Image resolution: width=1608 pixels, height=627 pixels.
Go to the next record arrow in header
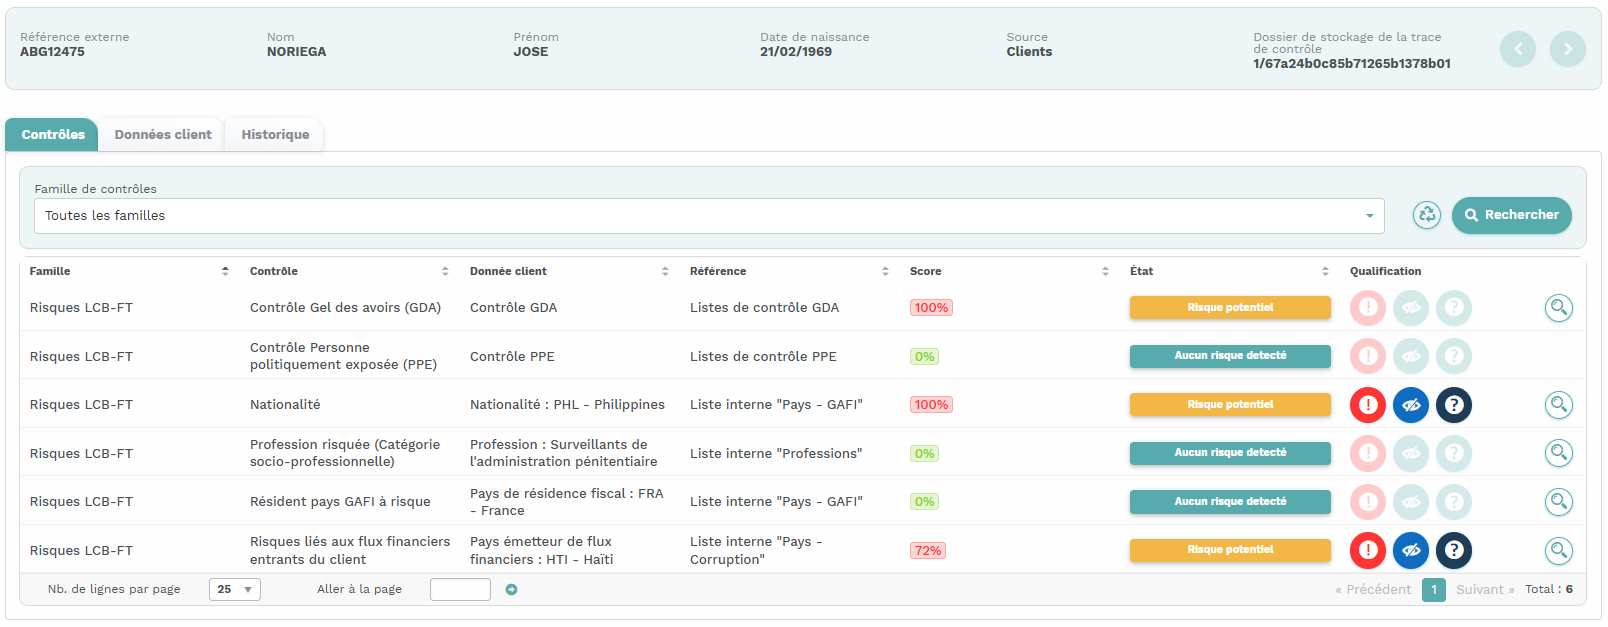point(1568,49)
